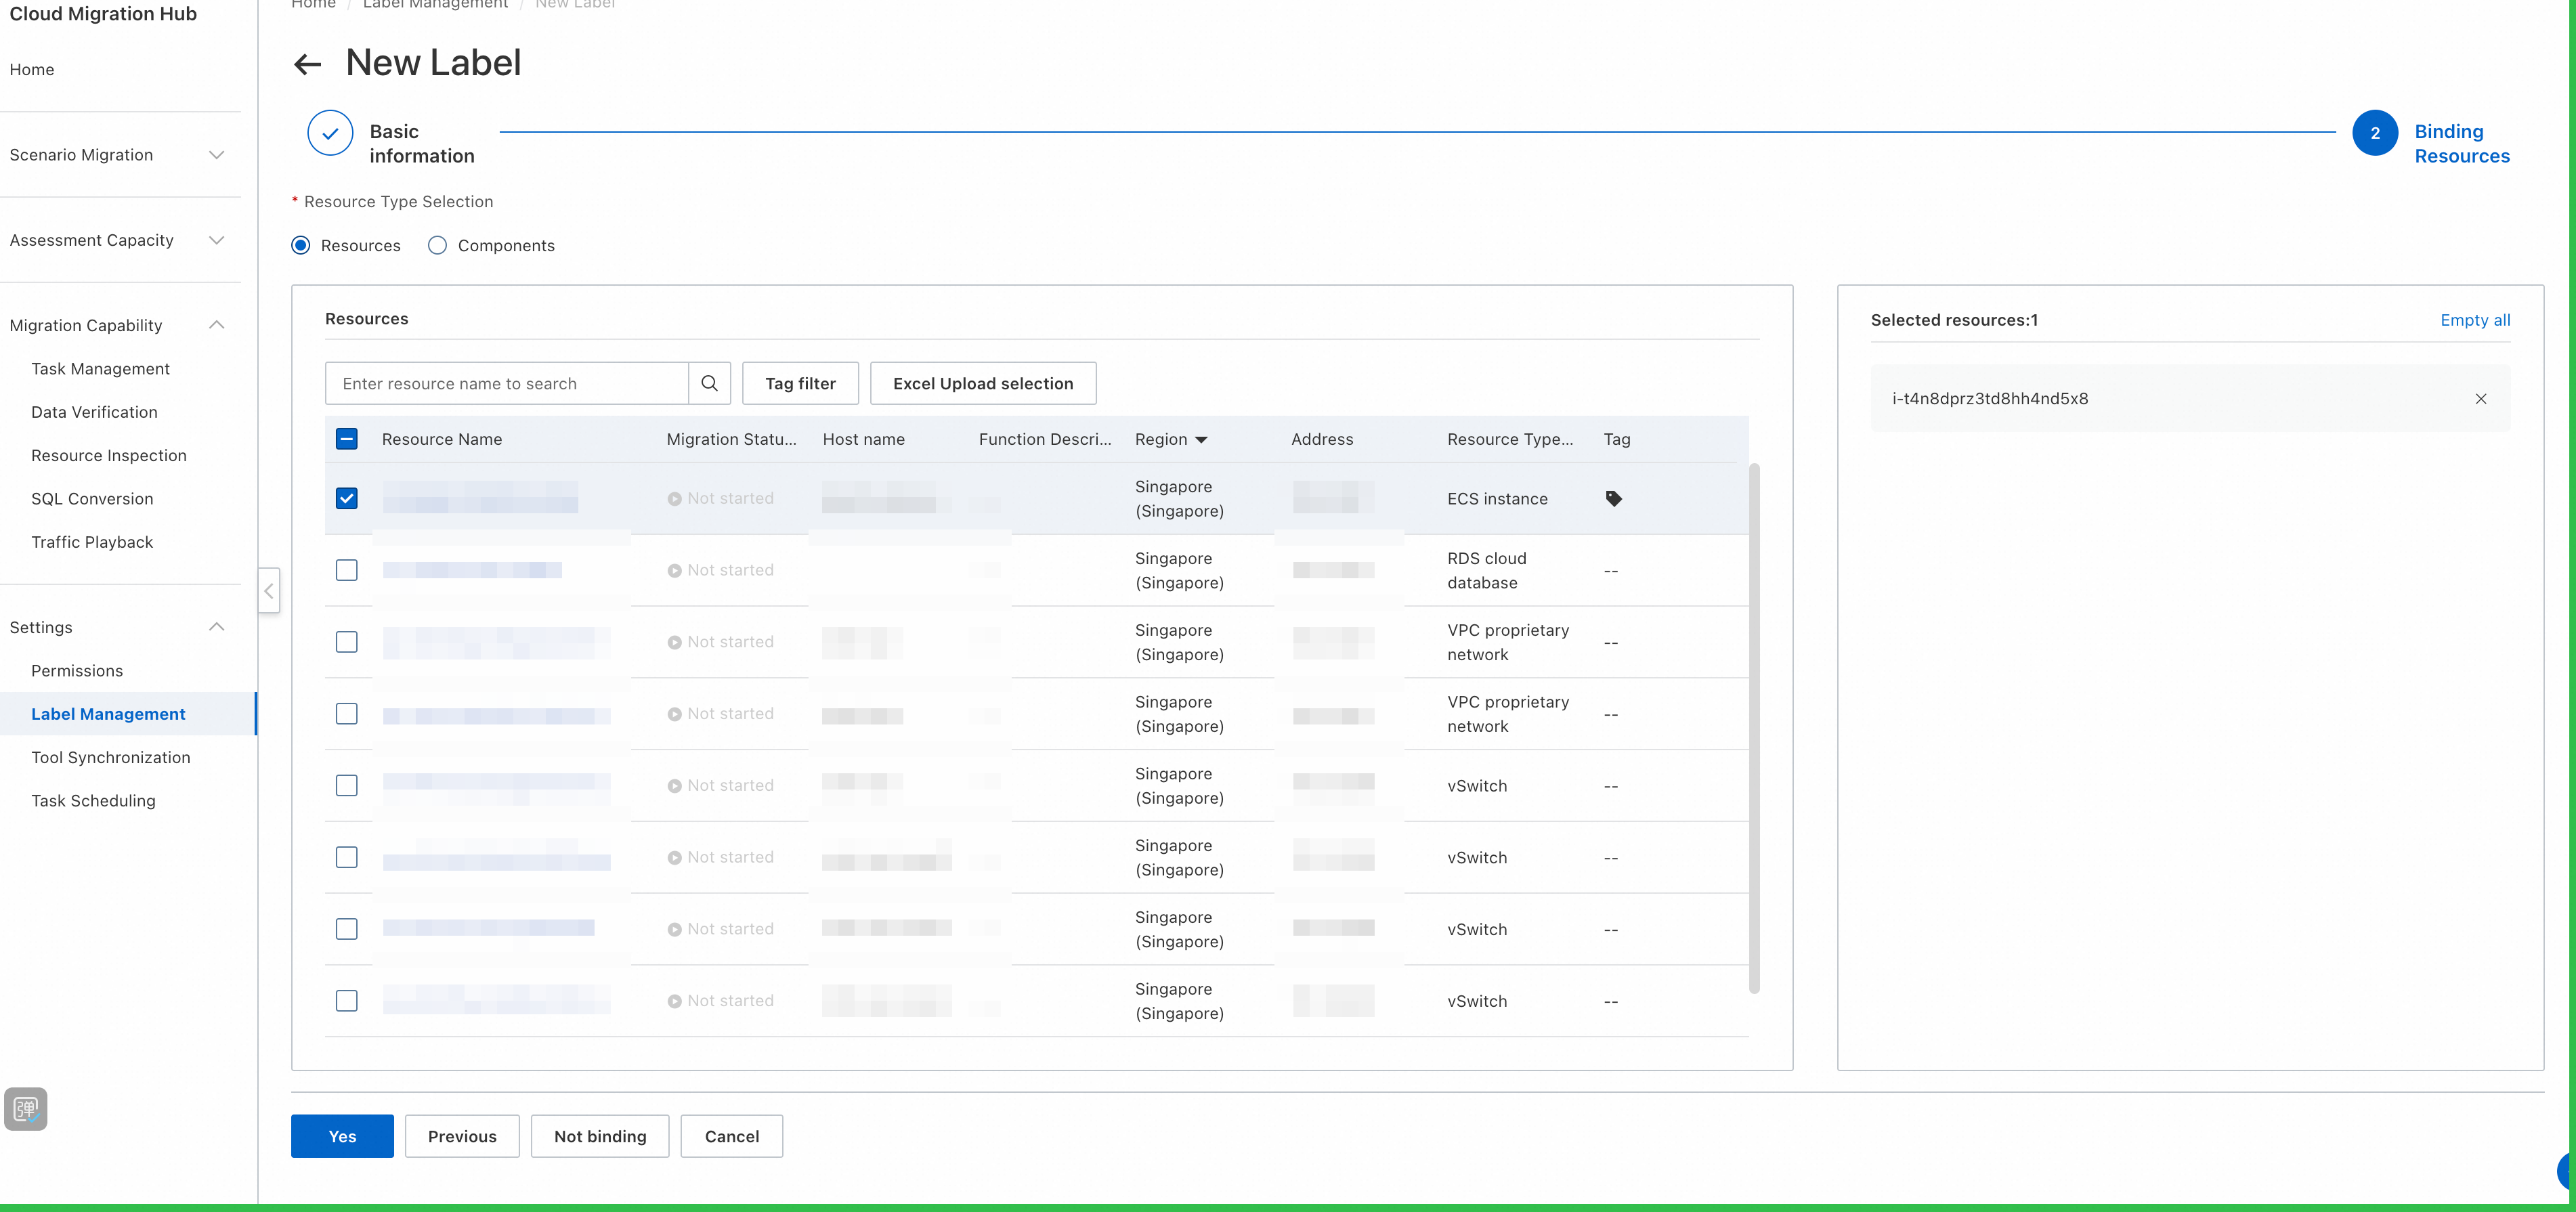
Task: Click the resource name search field
Action: [506, 383]
